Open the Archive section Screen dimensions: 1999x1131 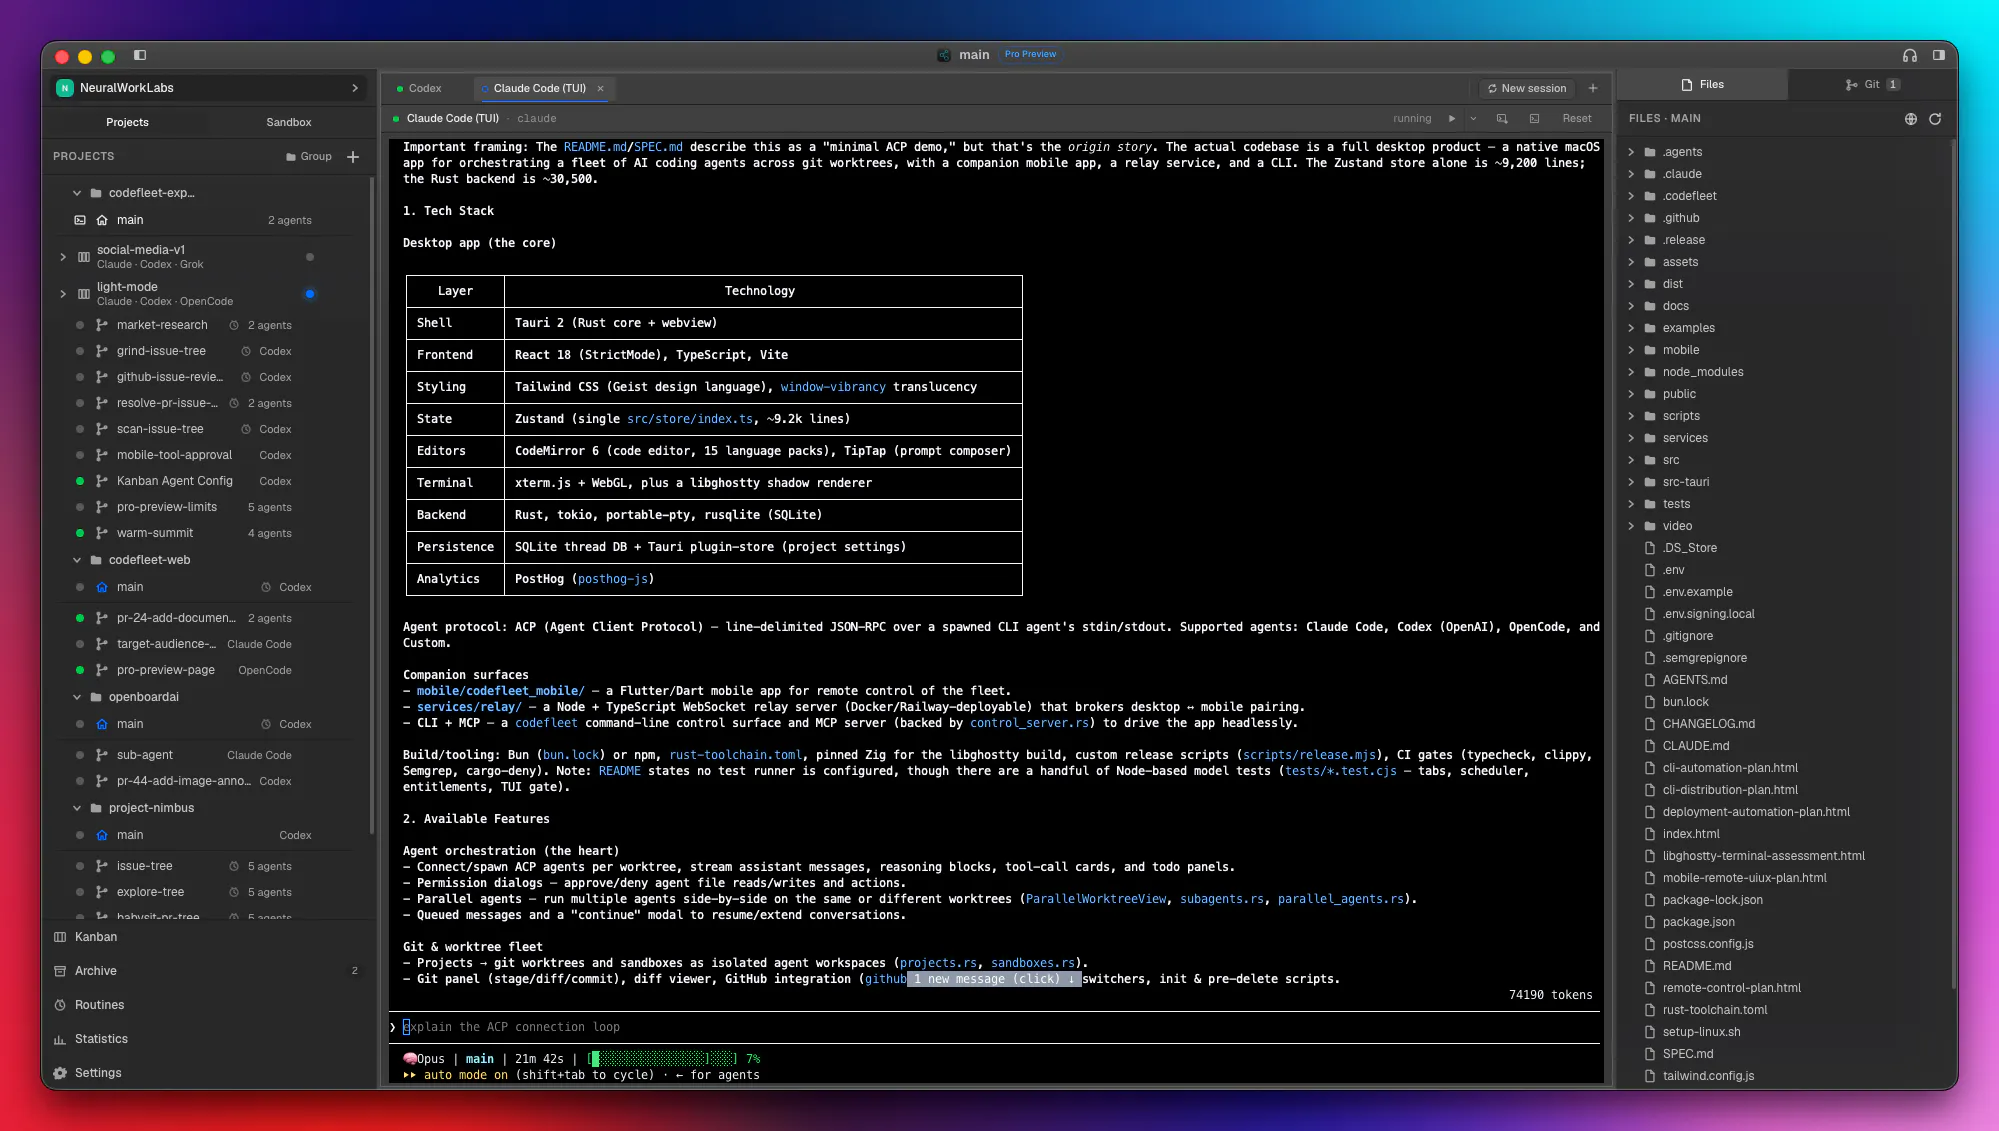point(96,971)
